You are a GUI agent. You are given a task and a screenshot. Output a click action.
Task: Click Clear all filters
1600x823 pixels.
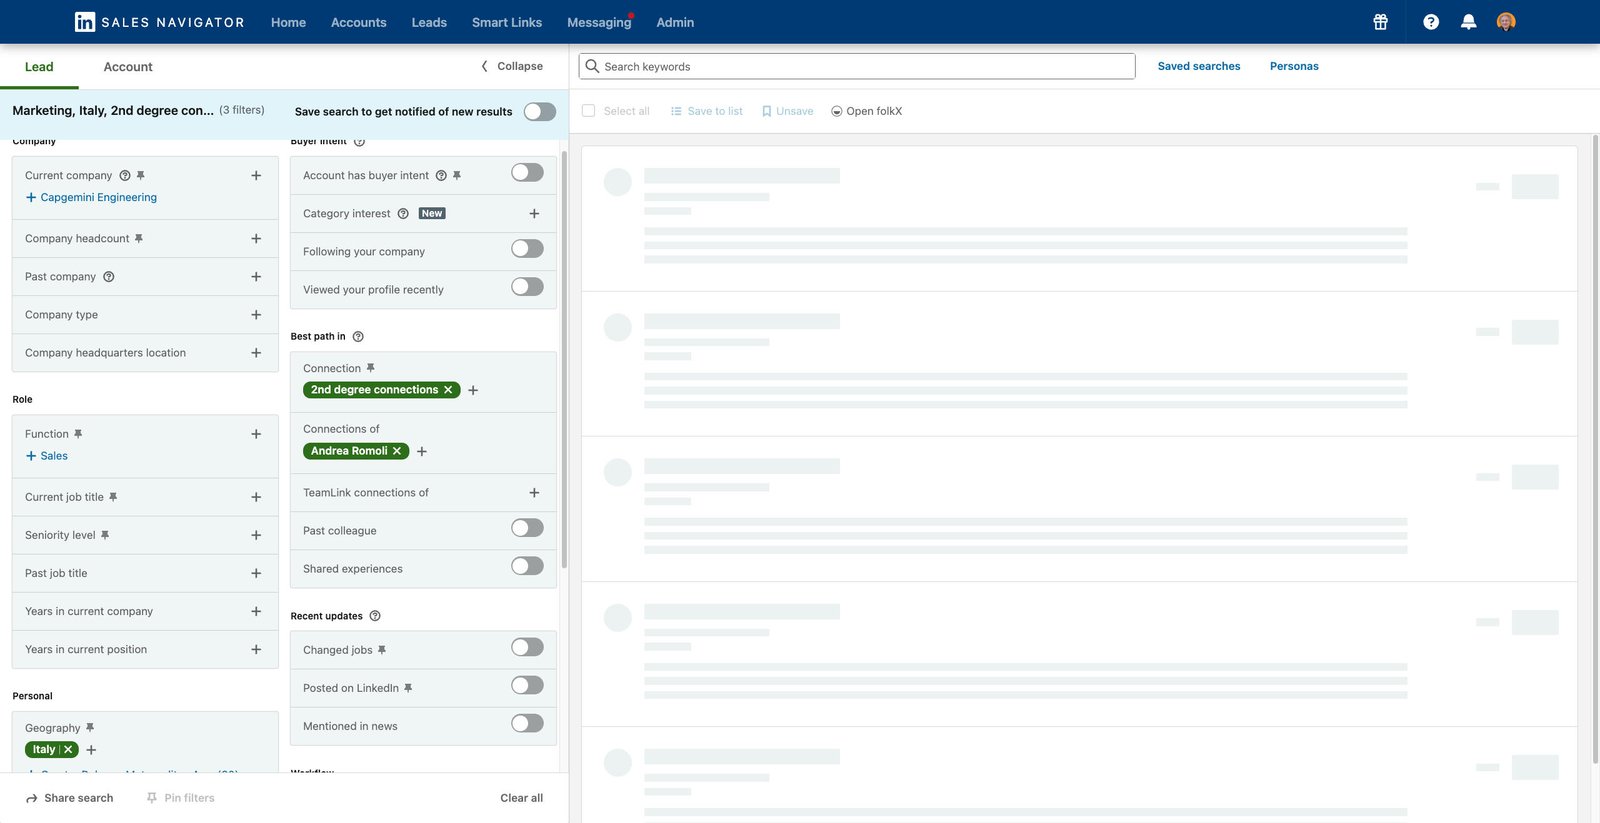(x=522, y=798)
